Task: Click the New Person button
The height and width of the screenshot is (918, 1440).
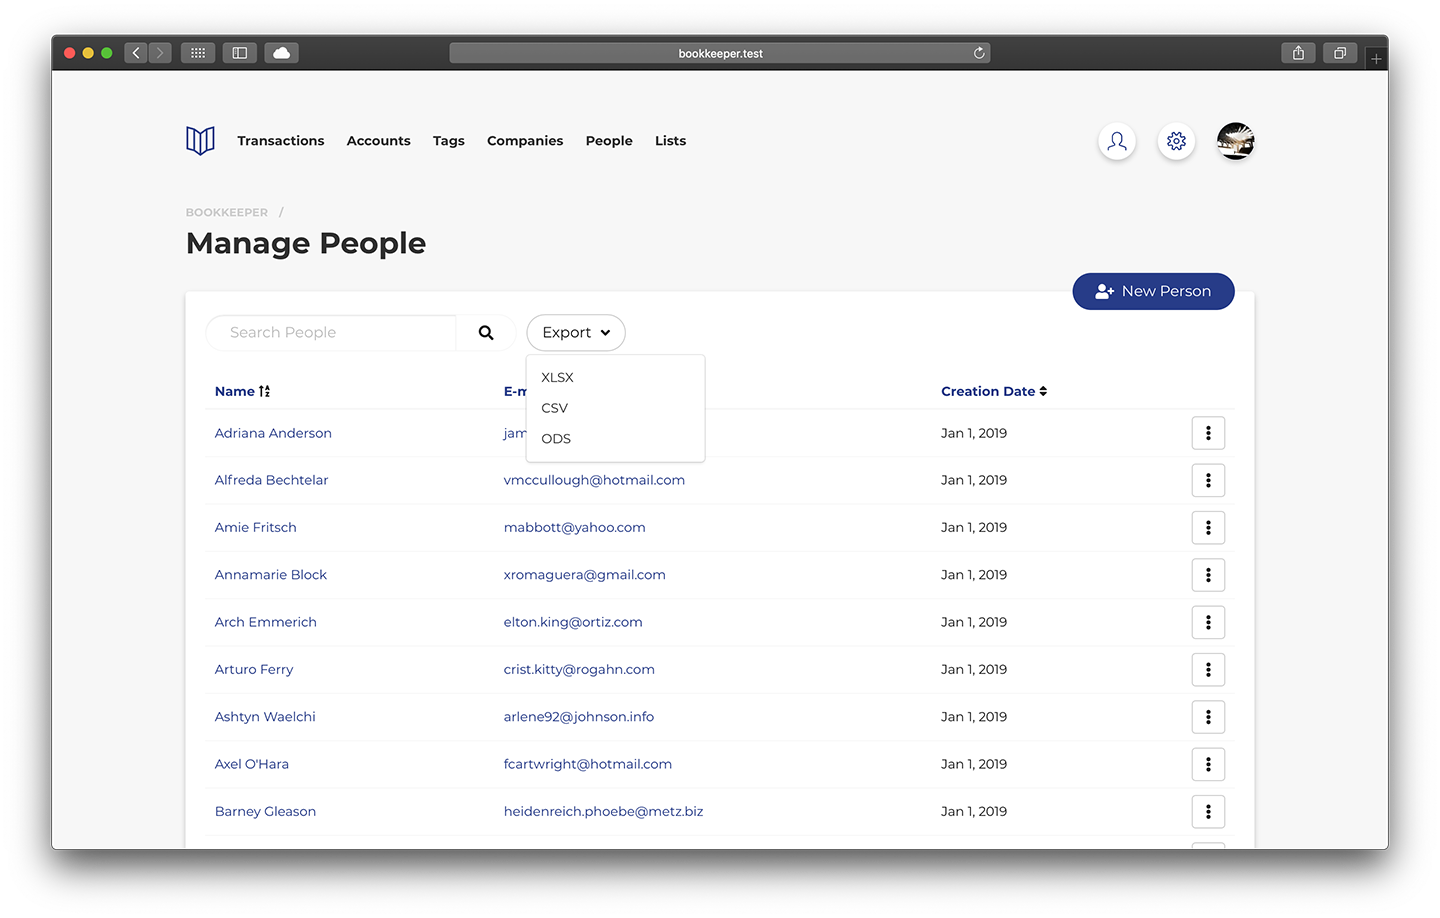Action: [x=1153, y=291]
